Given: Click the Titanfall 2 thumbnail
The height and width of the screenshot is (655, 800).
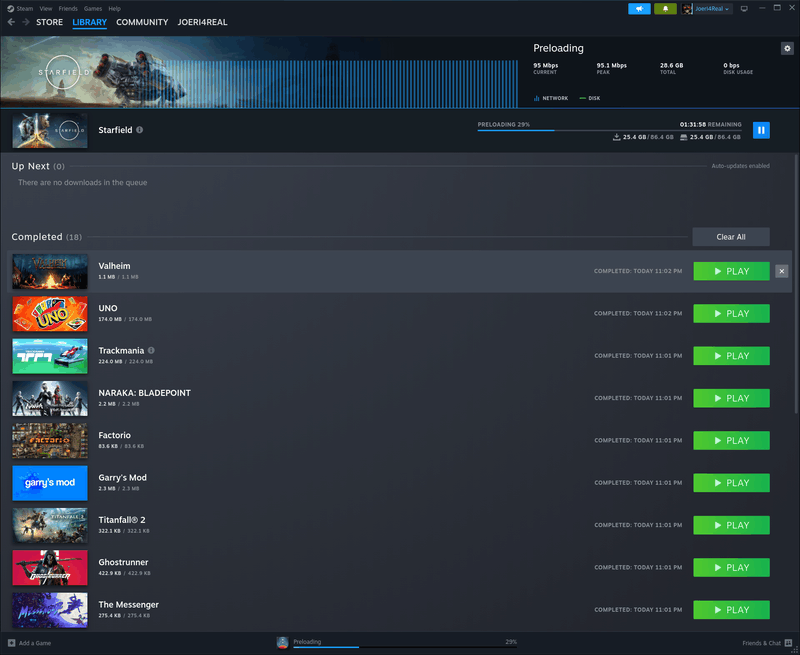Looking at the screenshot, I should pyautogui.click(x=50, y=525).
